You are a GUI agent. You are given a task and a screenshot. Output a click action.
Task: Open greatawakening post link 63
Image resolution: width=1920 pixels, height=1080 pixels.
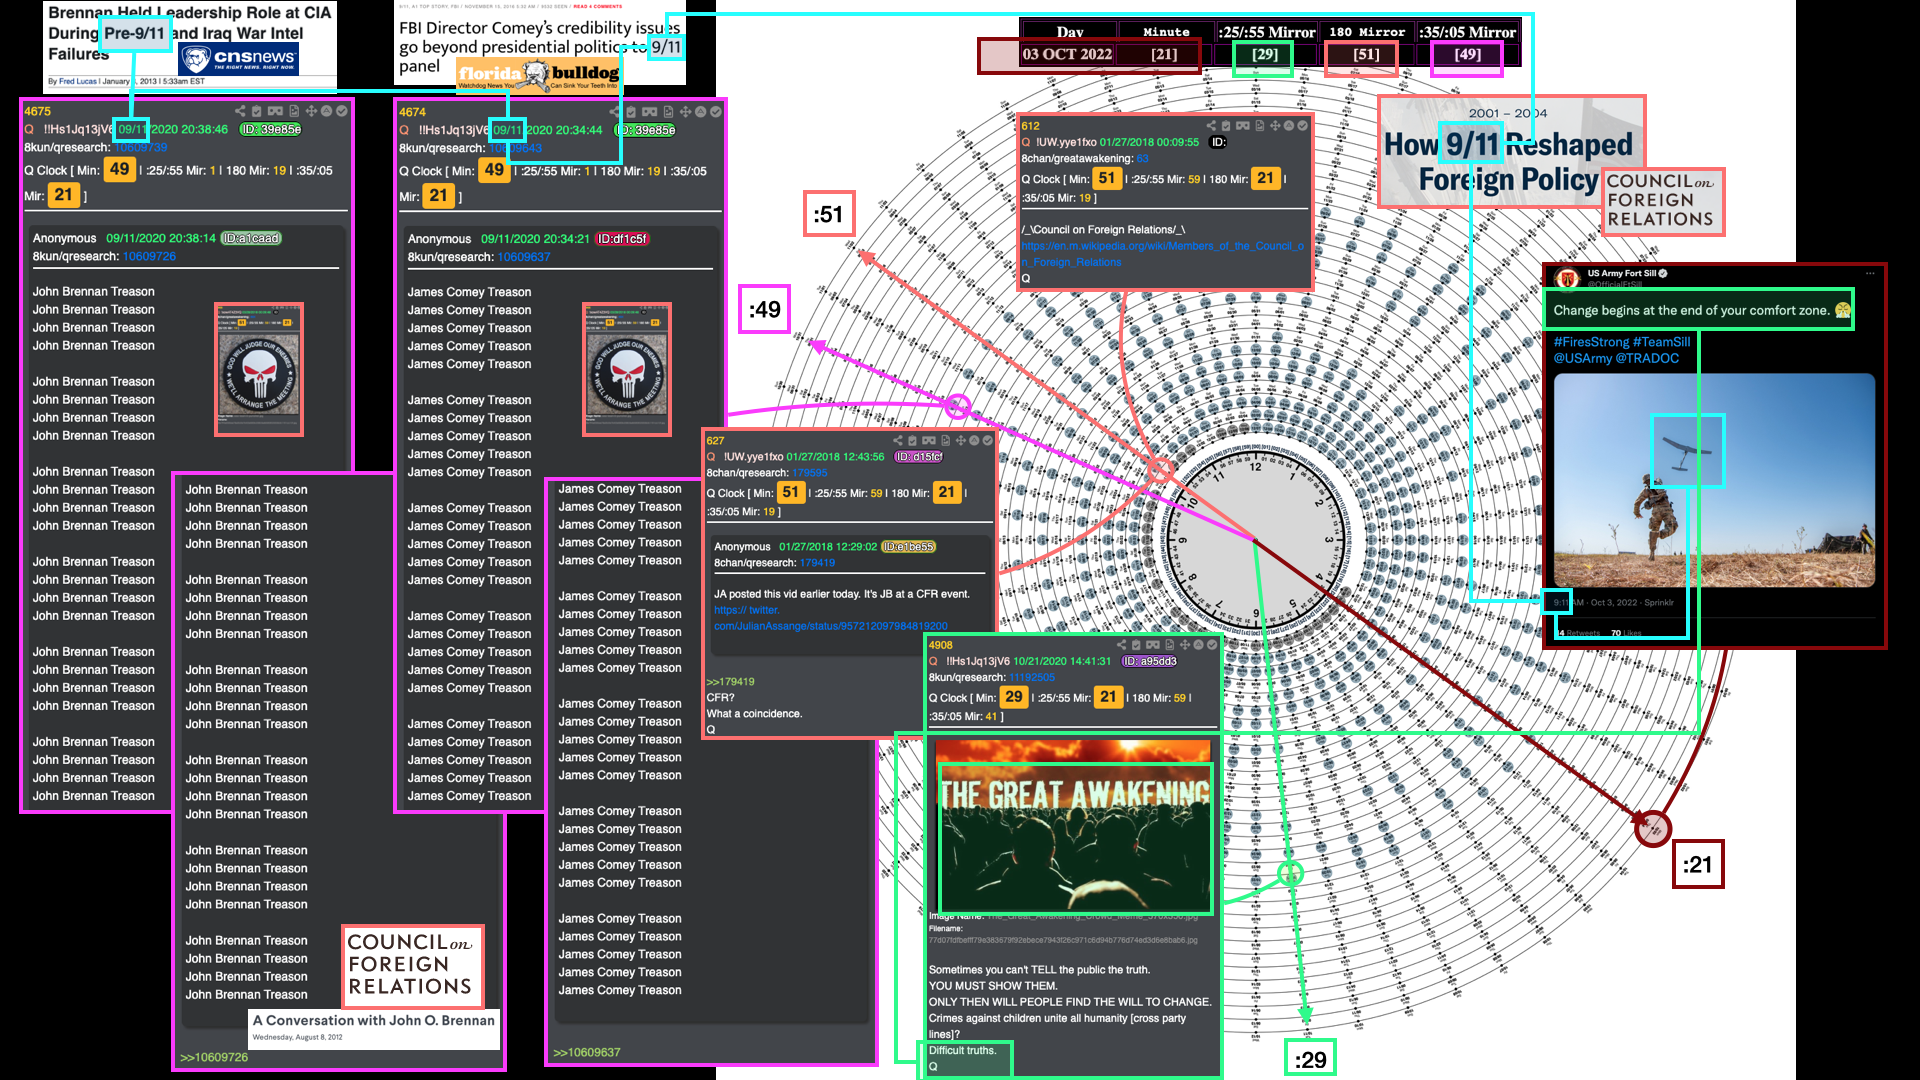point(1142,159)
